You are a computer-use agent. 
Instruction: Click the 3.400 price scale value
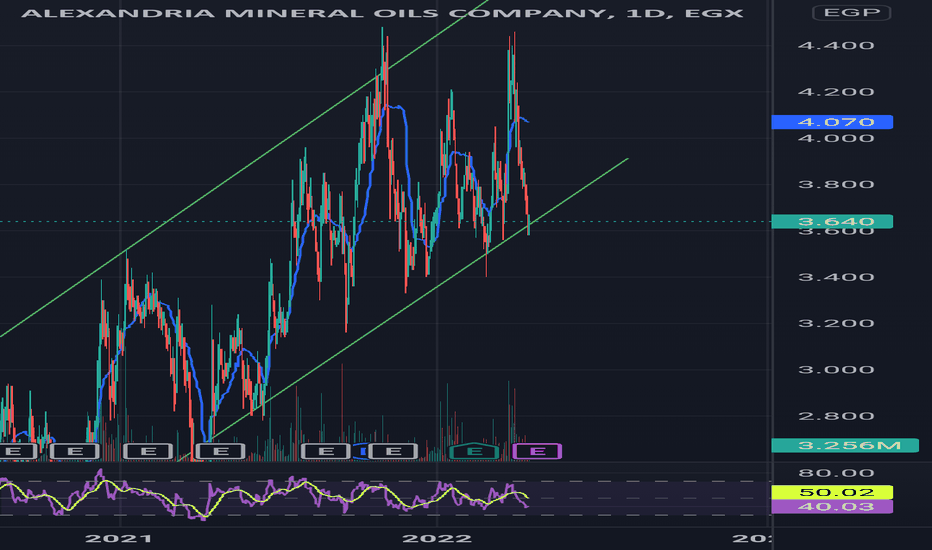[835, 277]
